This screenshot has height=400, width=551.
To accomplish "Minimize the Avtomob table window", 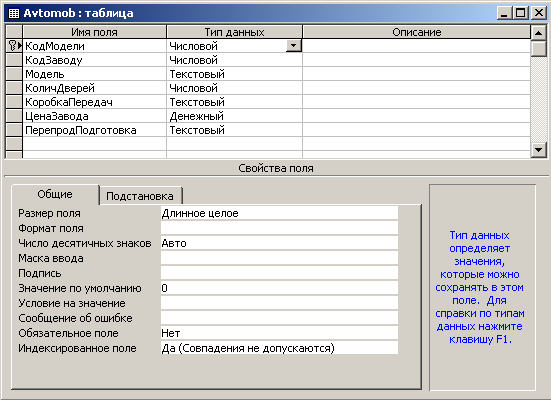I will (x=505, y=13).
